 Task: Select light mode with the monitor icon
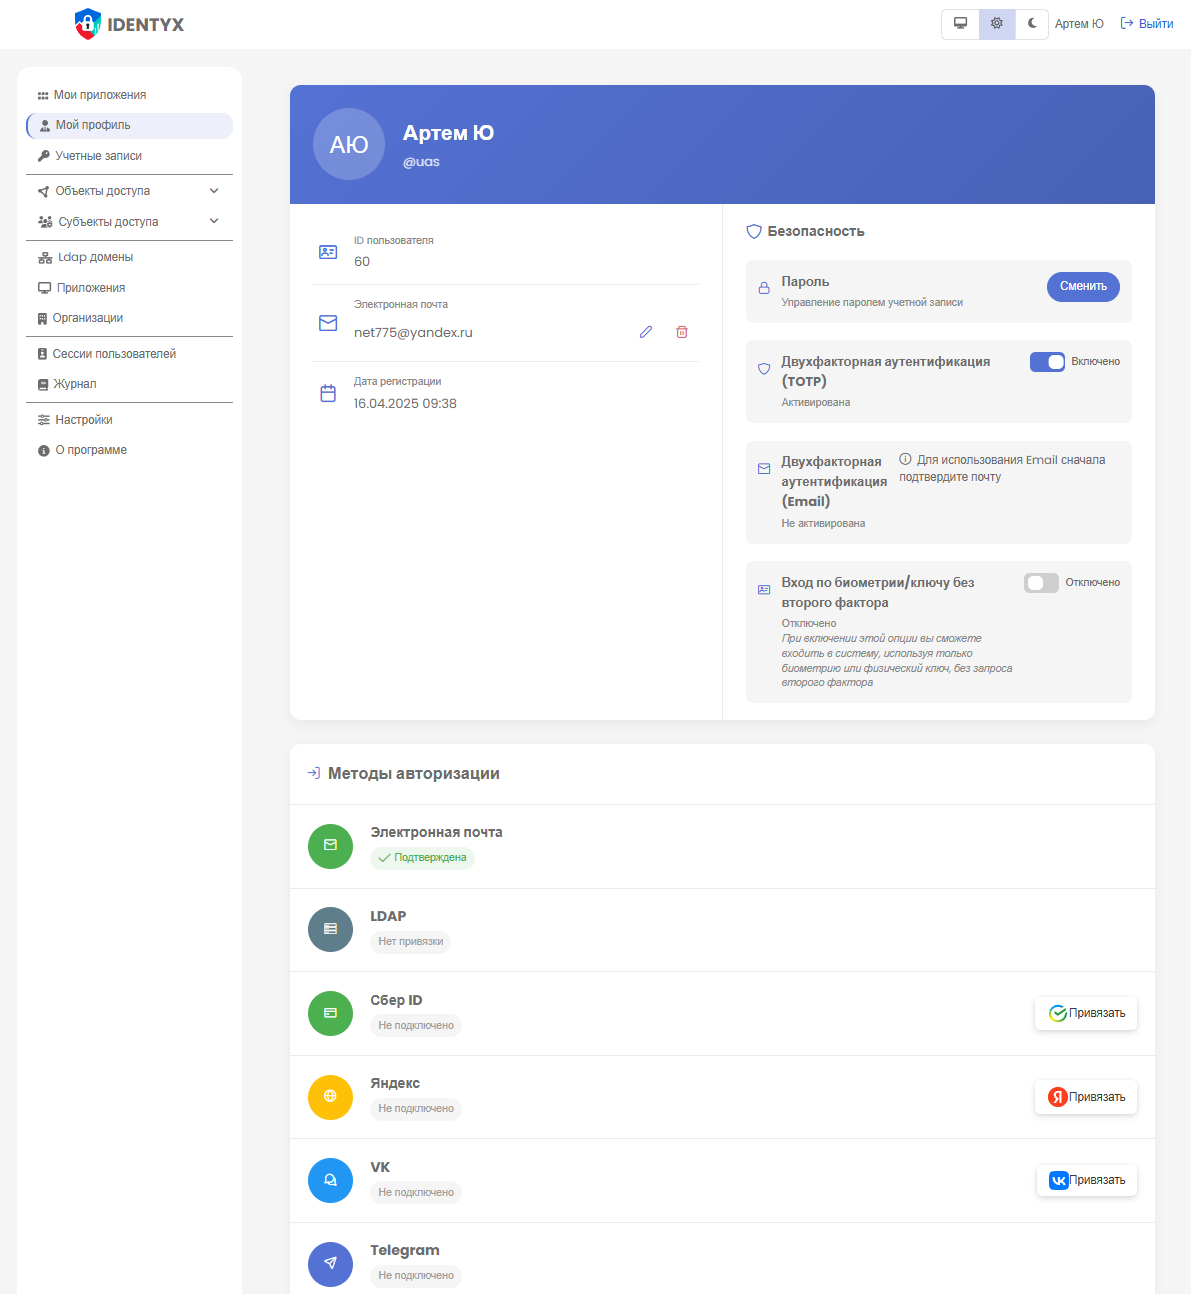coord(960,23)
